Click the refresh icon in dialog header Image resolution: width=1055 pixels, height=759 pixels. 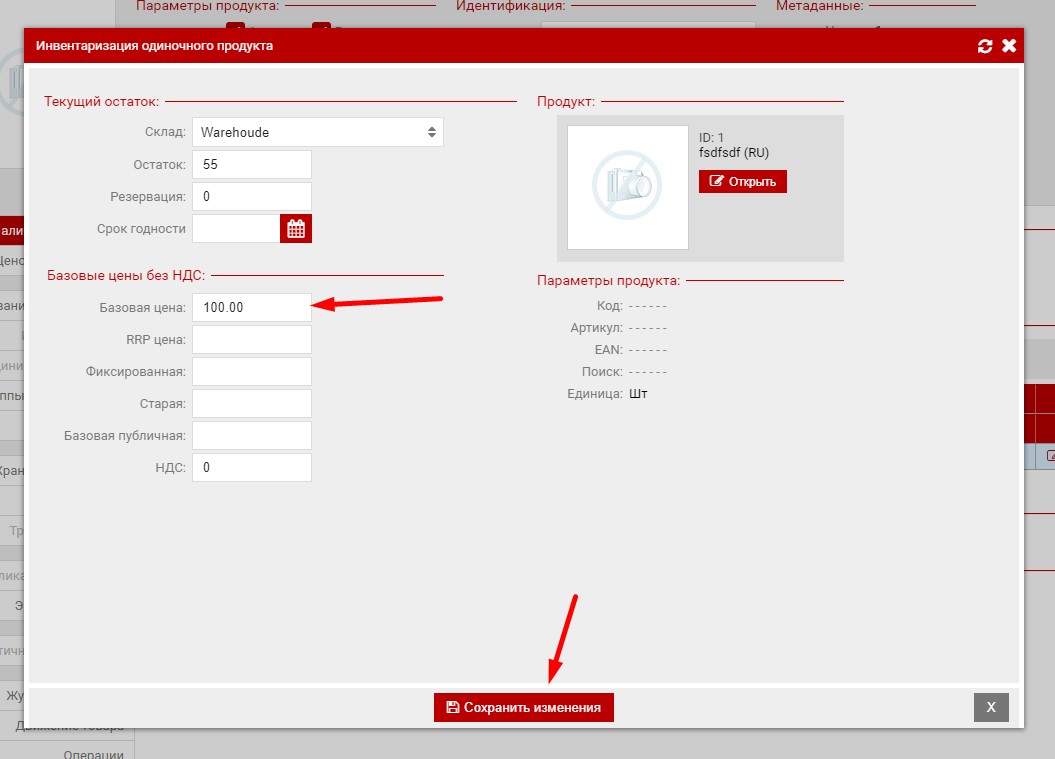pos(985,46)
